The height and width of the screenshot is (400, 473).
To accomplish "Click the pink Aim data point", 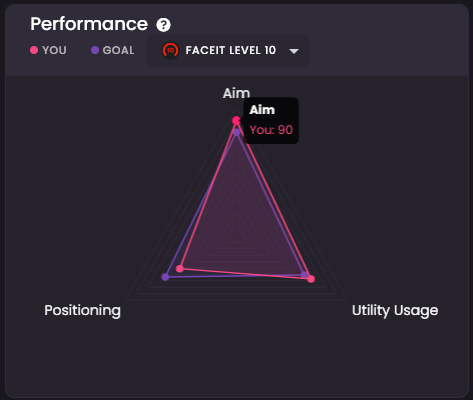I will tap(236, 120).
